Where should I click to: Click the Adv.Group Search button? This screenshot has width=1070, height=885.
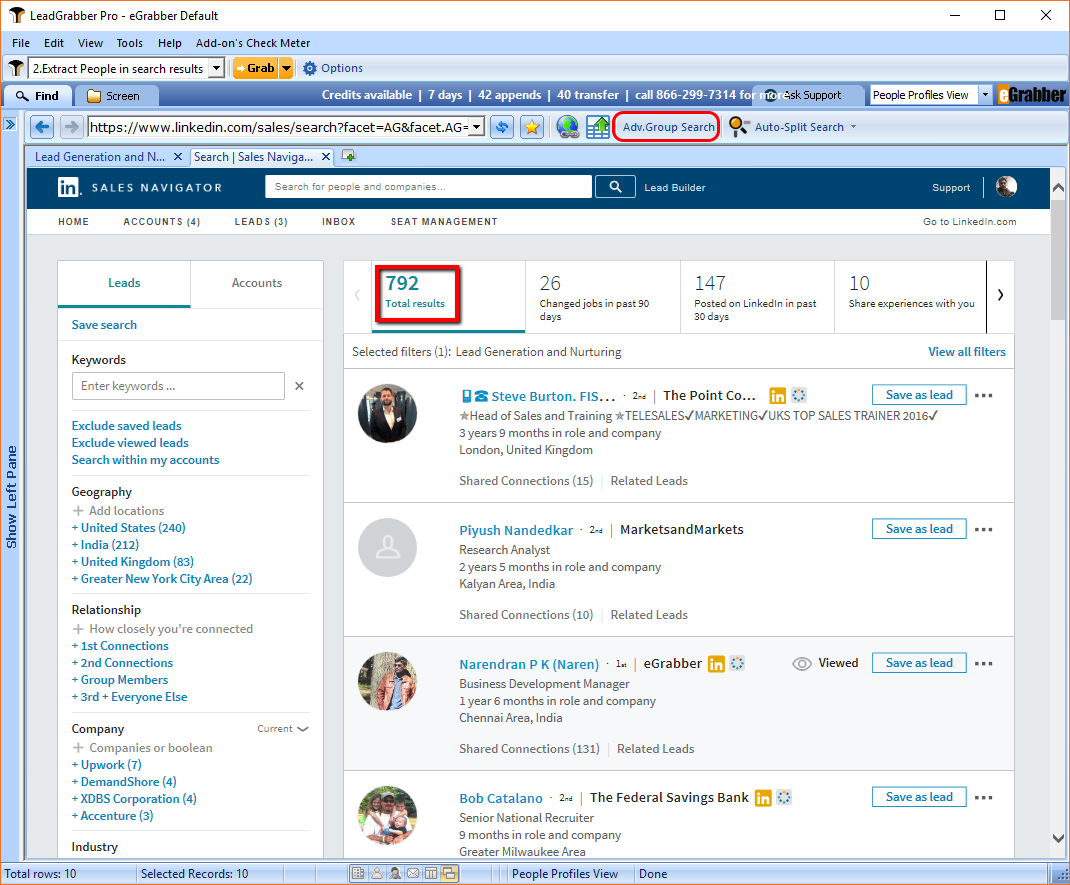coord(667,127)
